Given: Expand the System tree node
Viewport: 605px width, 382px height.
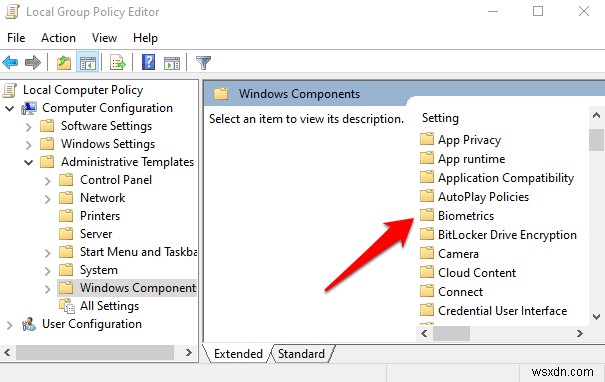Looking at the screenshot, I should tap(47, 271).
